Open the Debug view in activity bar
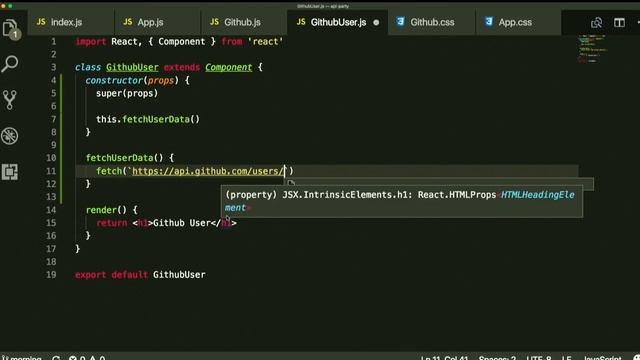The width and height of the screenshot is (640, 360). point(10,136)
